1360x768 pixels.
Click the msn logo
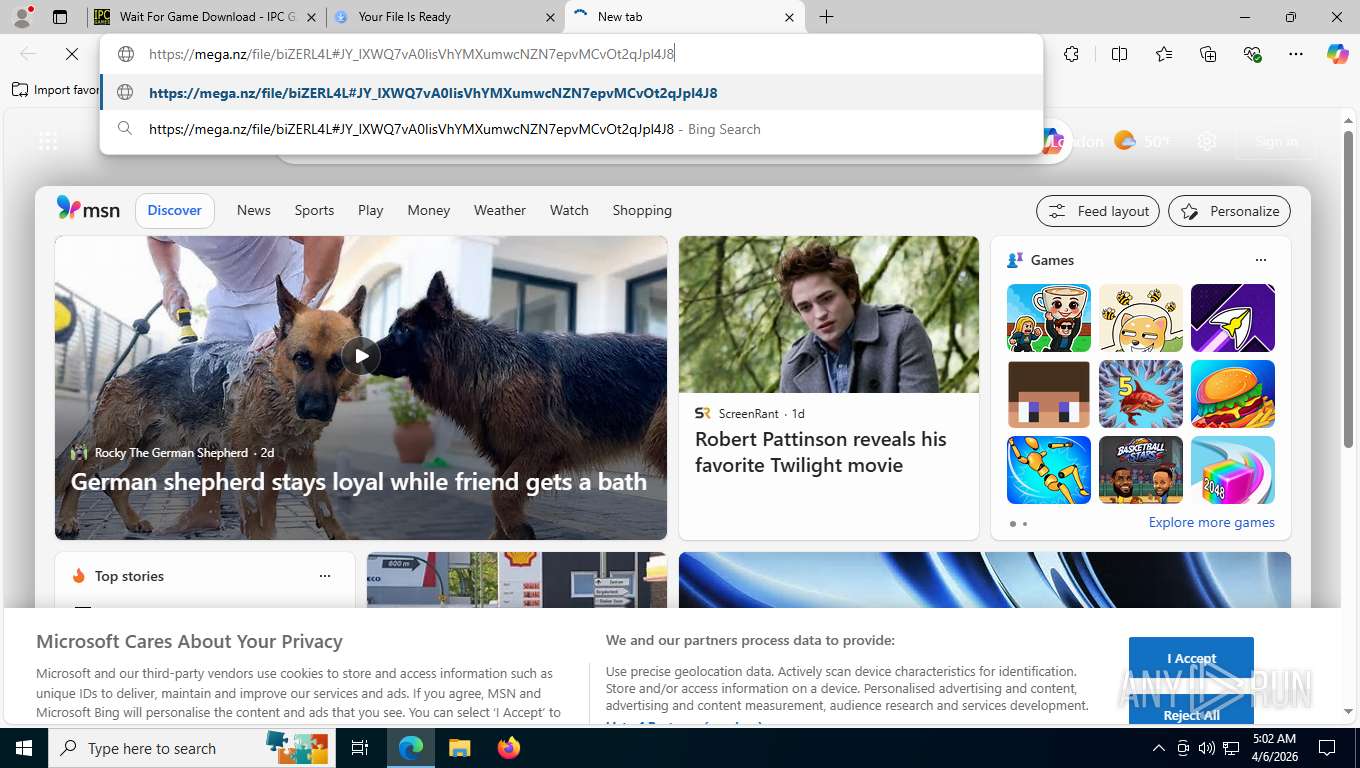click(x=88, y=209)
